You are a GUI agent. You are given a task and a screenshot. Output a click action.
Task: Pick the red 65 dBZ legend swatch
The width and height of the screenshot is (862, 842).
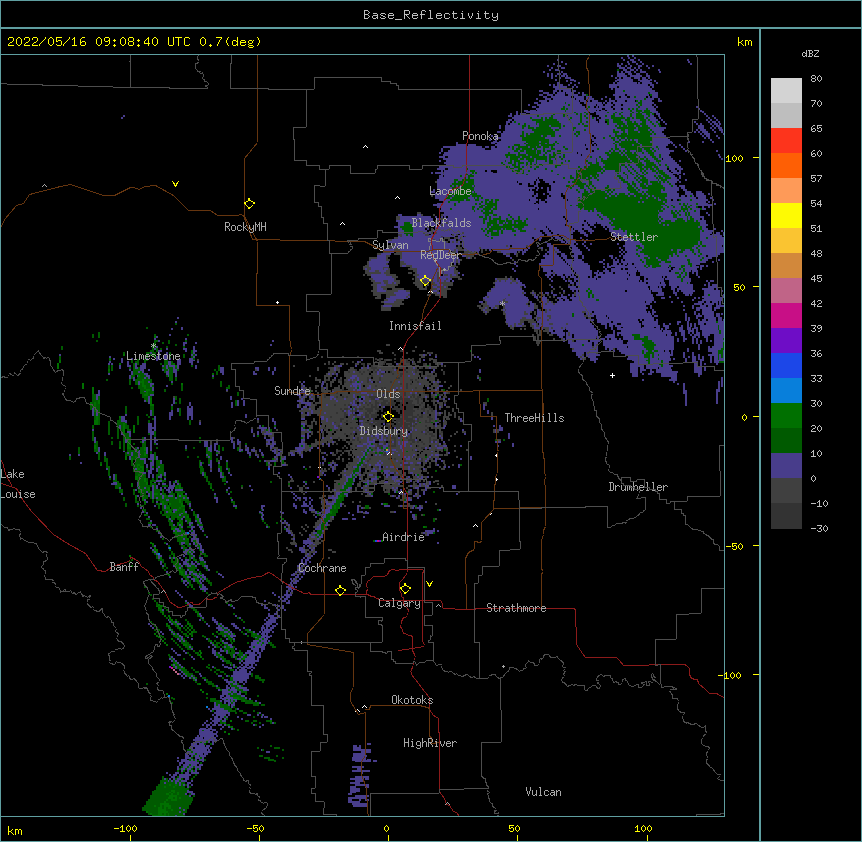pos(786,141)
